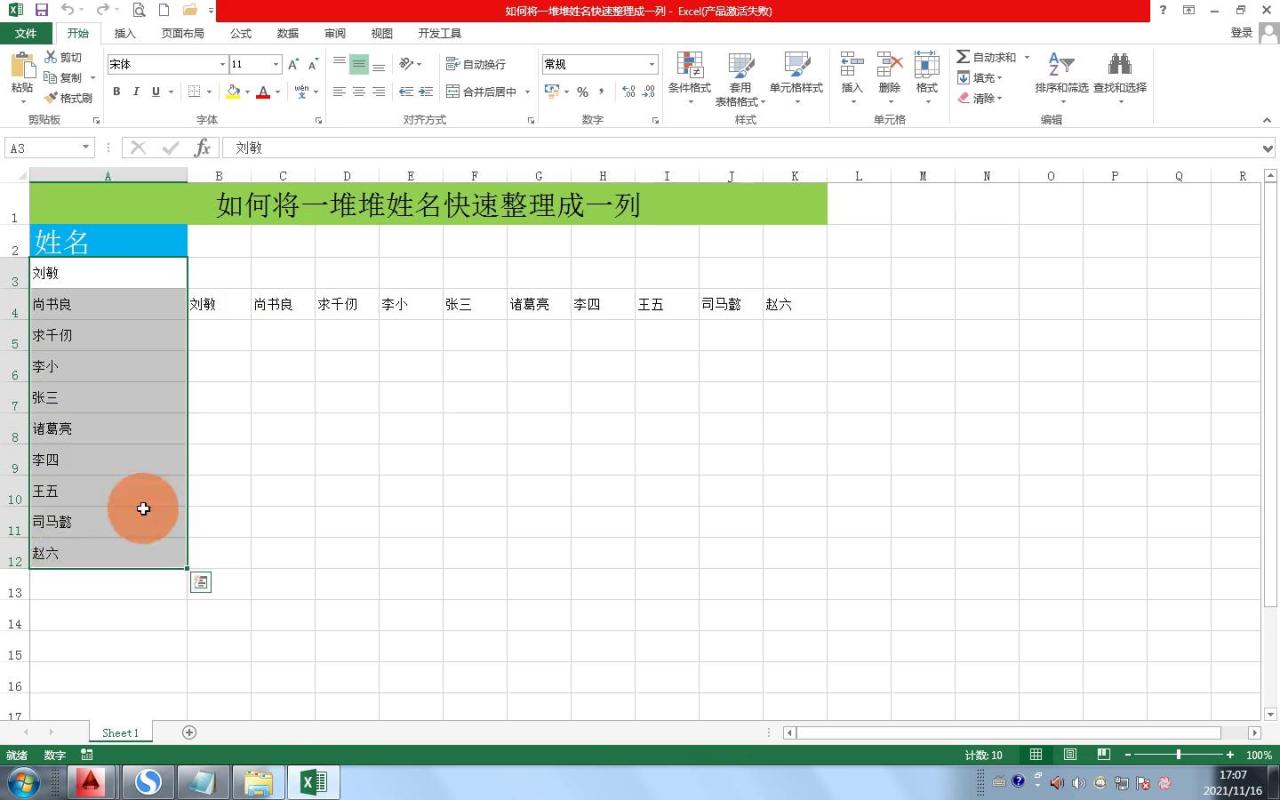Screen dimensions: 1280x800
Task: Increase indent in alignment group
Action: (426, 92)
